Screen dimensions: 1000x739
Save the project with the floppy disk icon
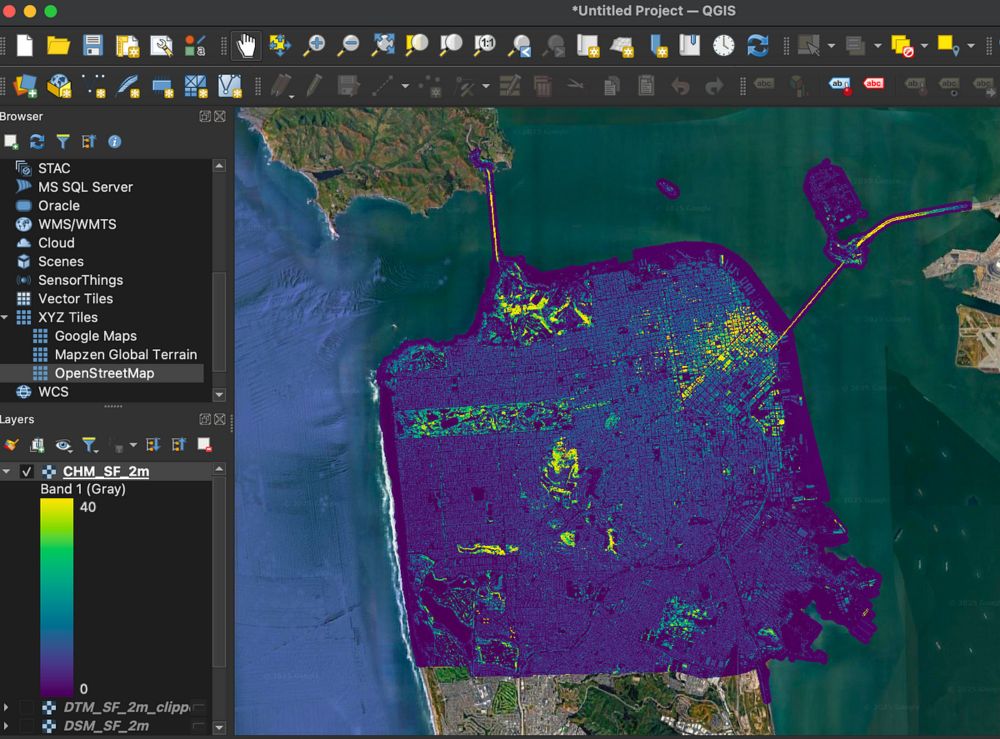point(93,45)
